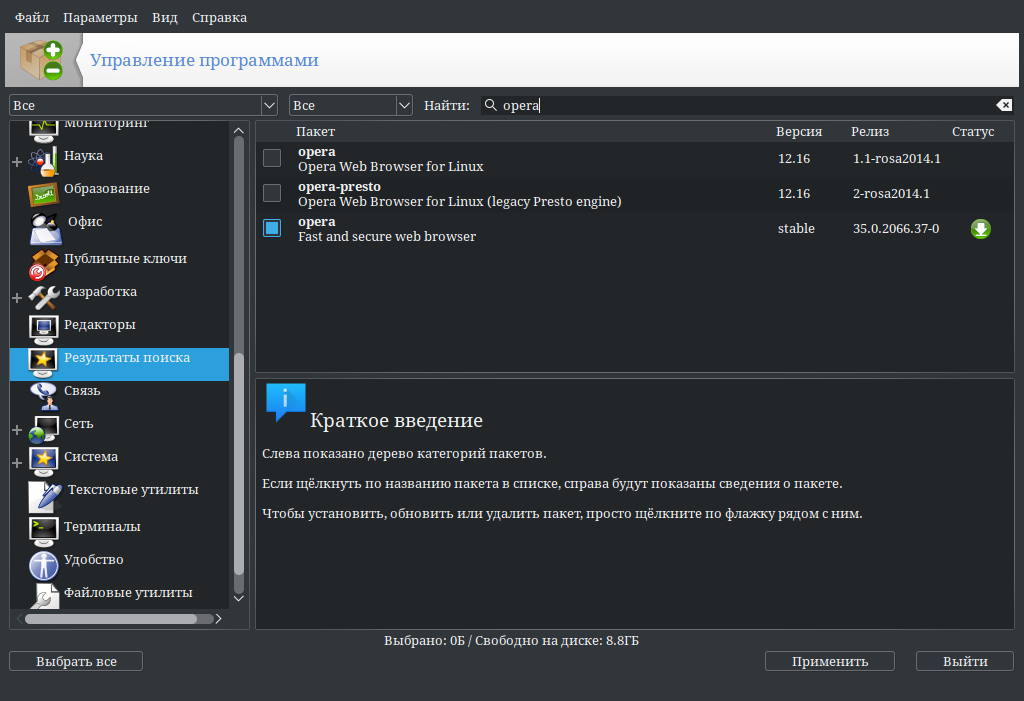Click the Выйти button
1024x701 pixels.
click(x=965, y=661)
